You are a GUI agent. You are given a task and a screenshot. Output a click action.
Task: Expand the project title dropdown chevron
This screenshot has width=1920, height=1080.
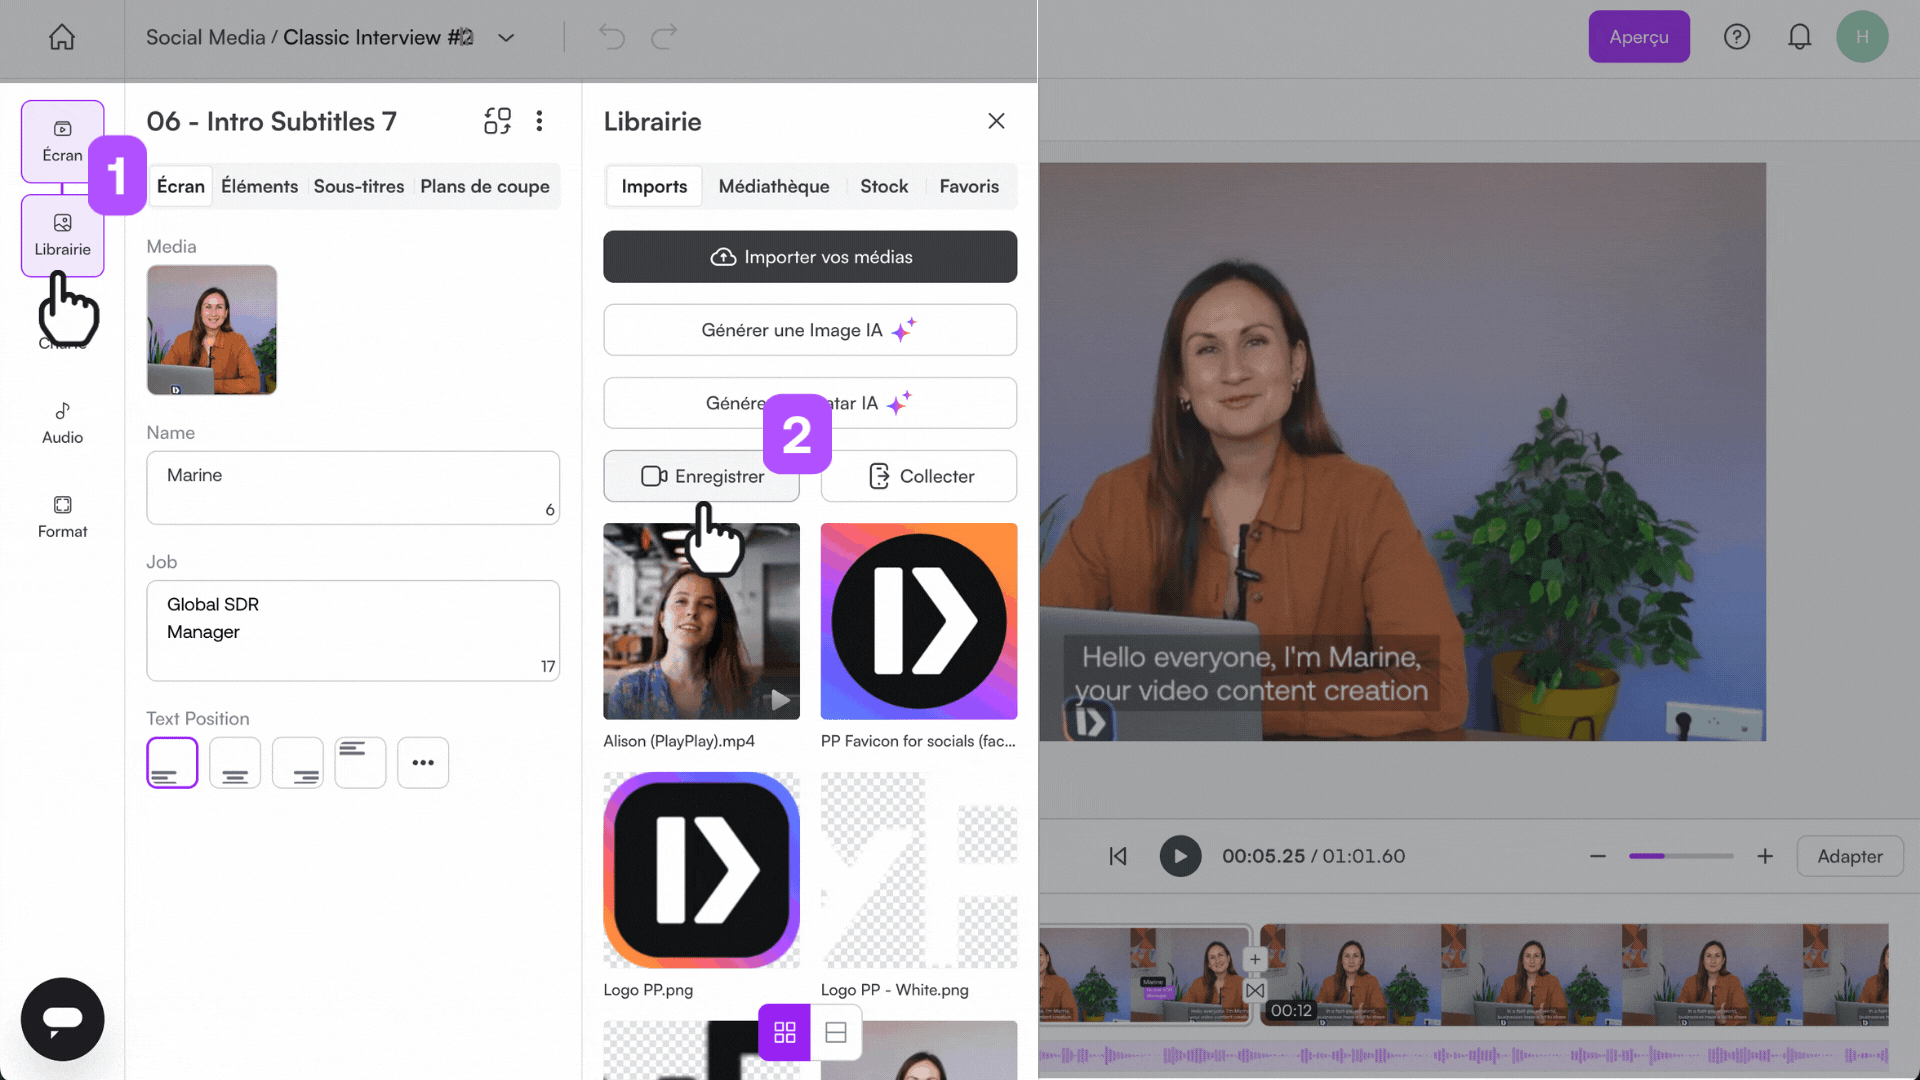(506, 38)
